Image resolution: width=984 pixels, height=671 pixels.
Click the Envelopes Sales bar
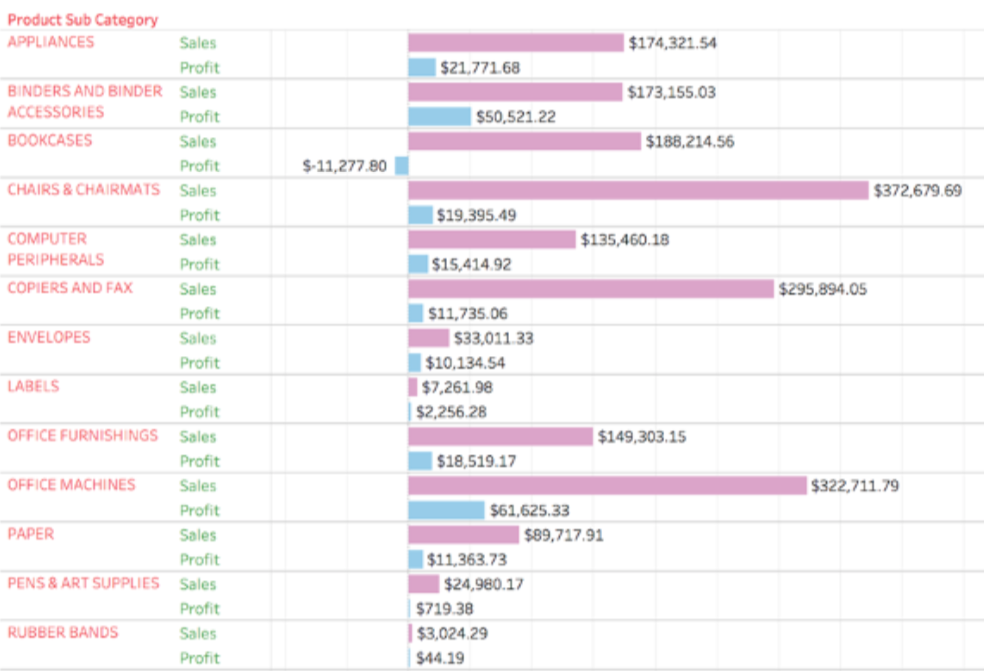click(428, 338)
